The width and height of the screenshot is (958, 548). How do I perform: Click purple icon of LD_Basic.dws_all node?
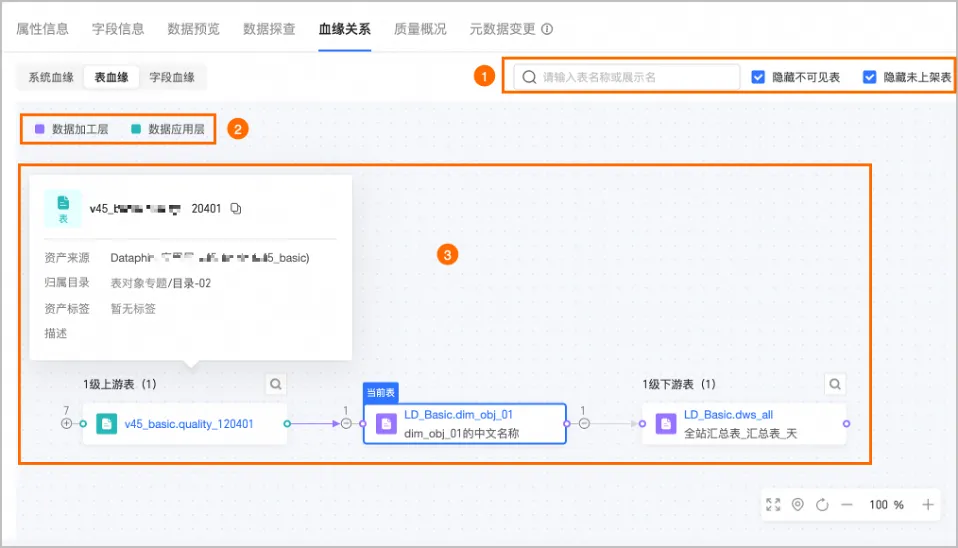coord(666,423)
